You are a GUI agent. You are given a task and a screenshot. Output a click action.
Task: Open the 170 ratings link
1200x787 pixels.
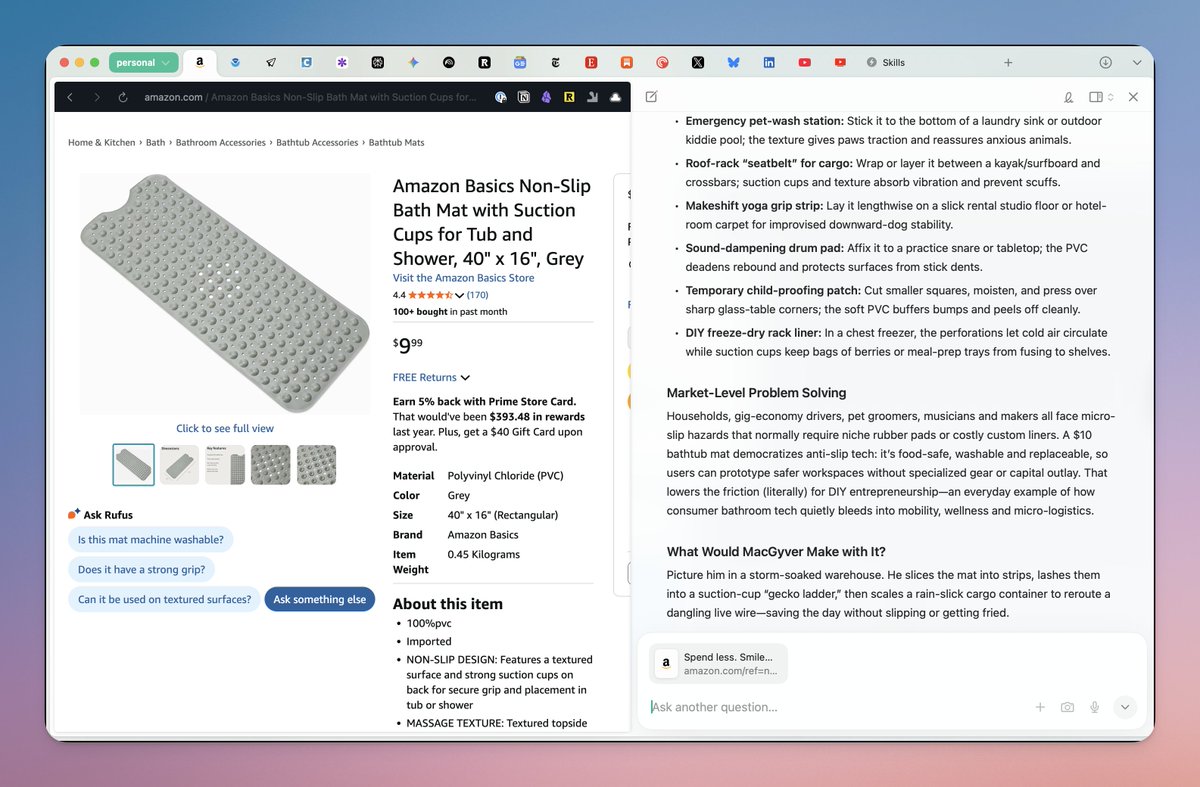tap(478, 295)
